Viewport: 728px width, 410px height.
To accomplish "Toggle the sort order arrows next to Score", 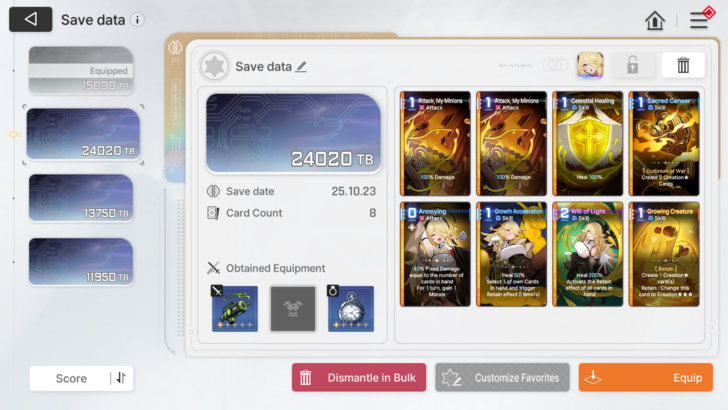I will 121,378.
